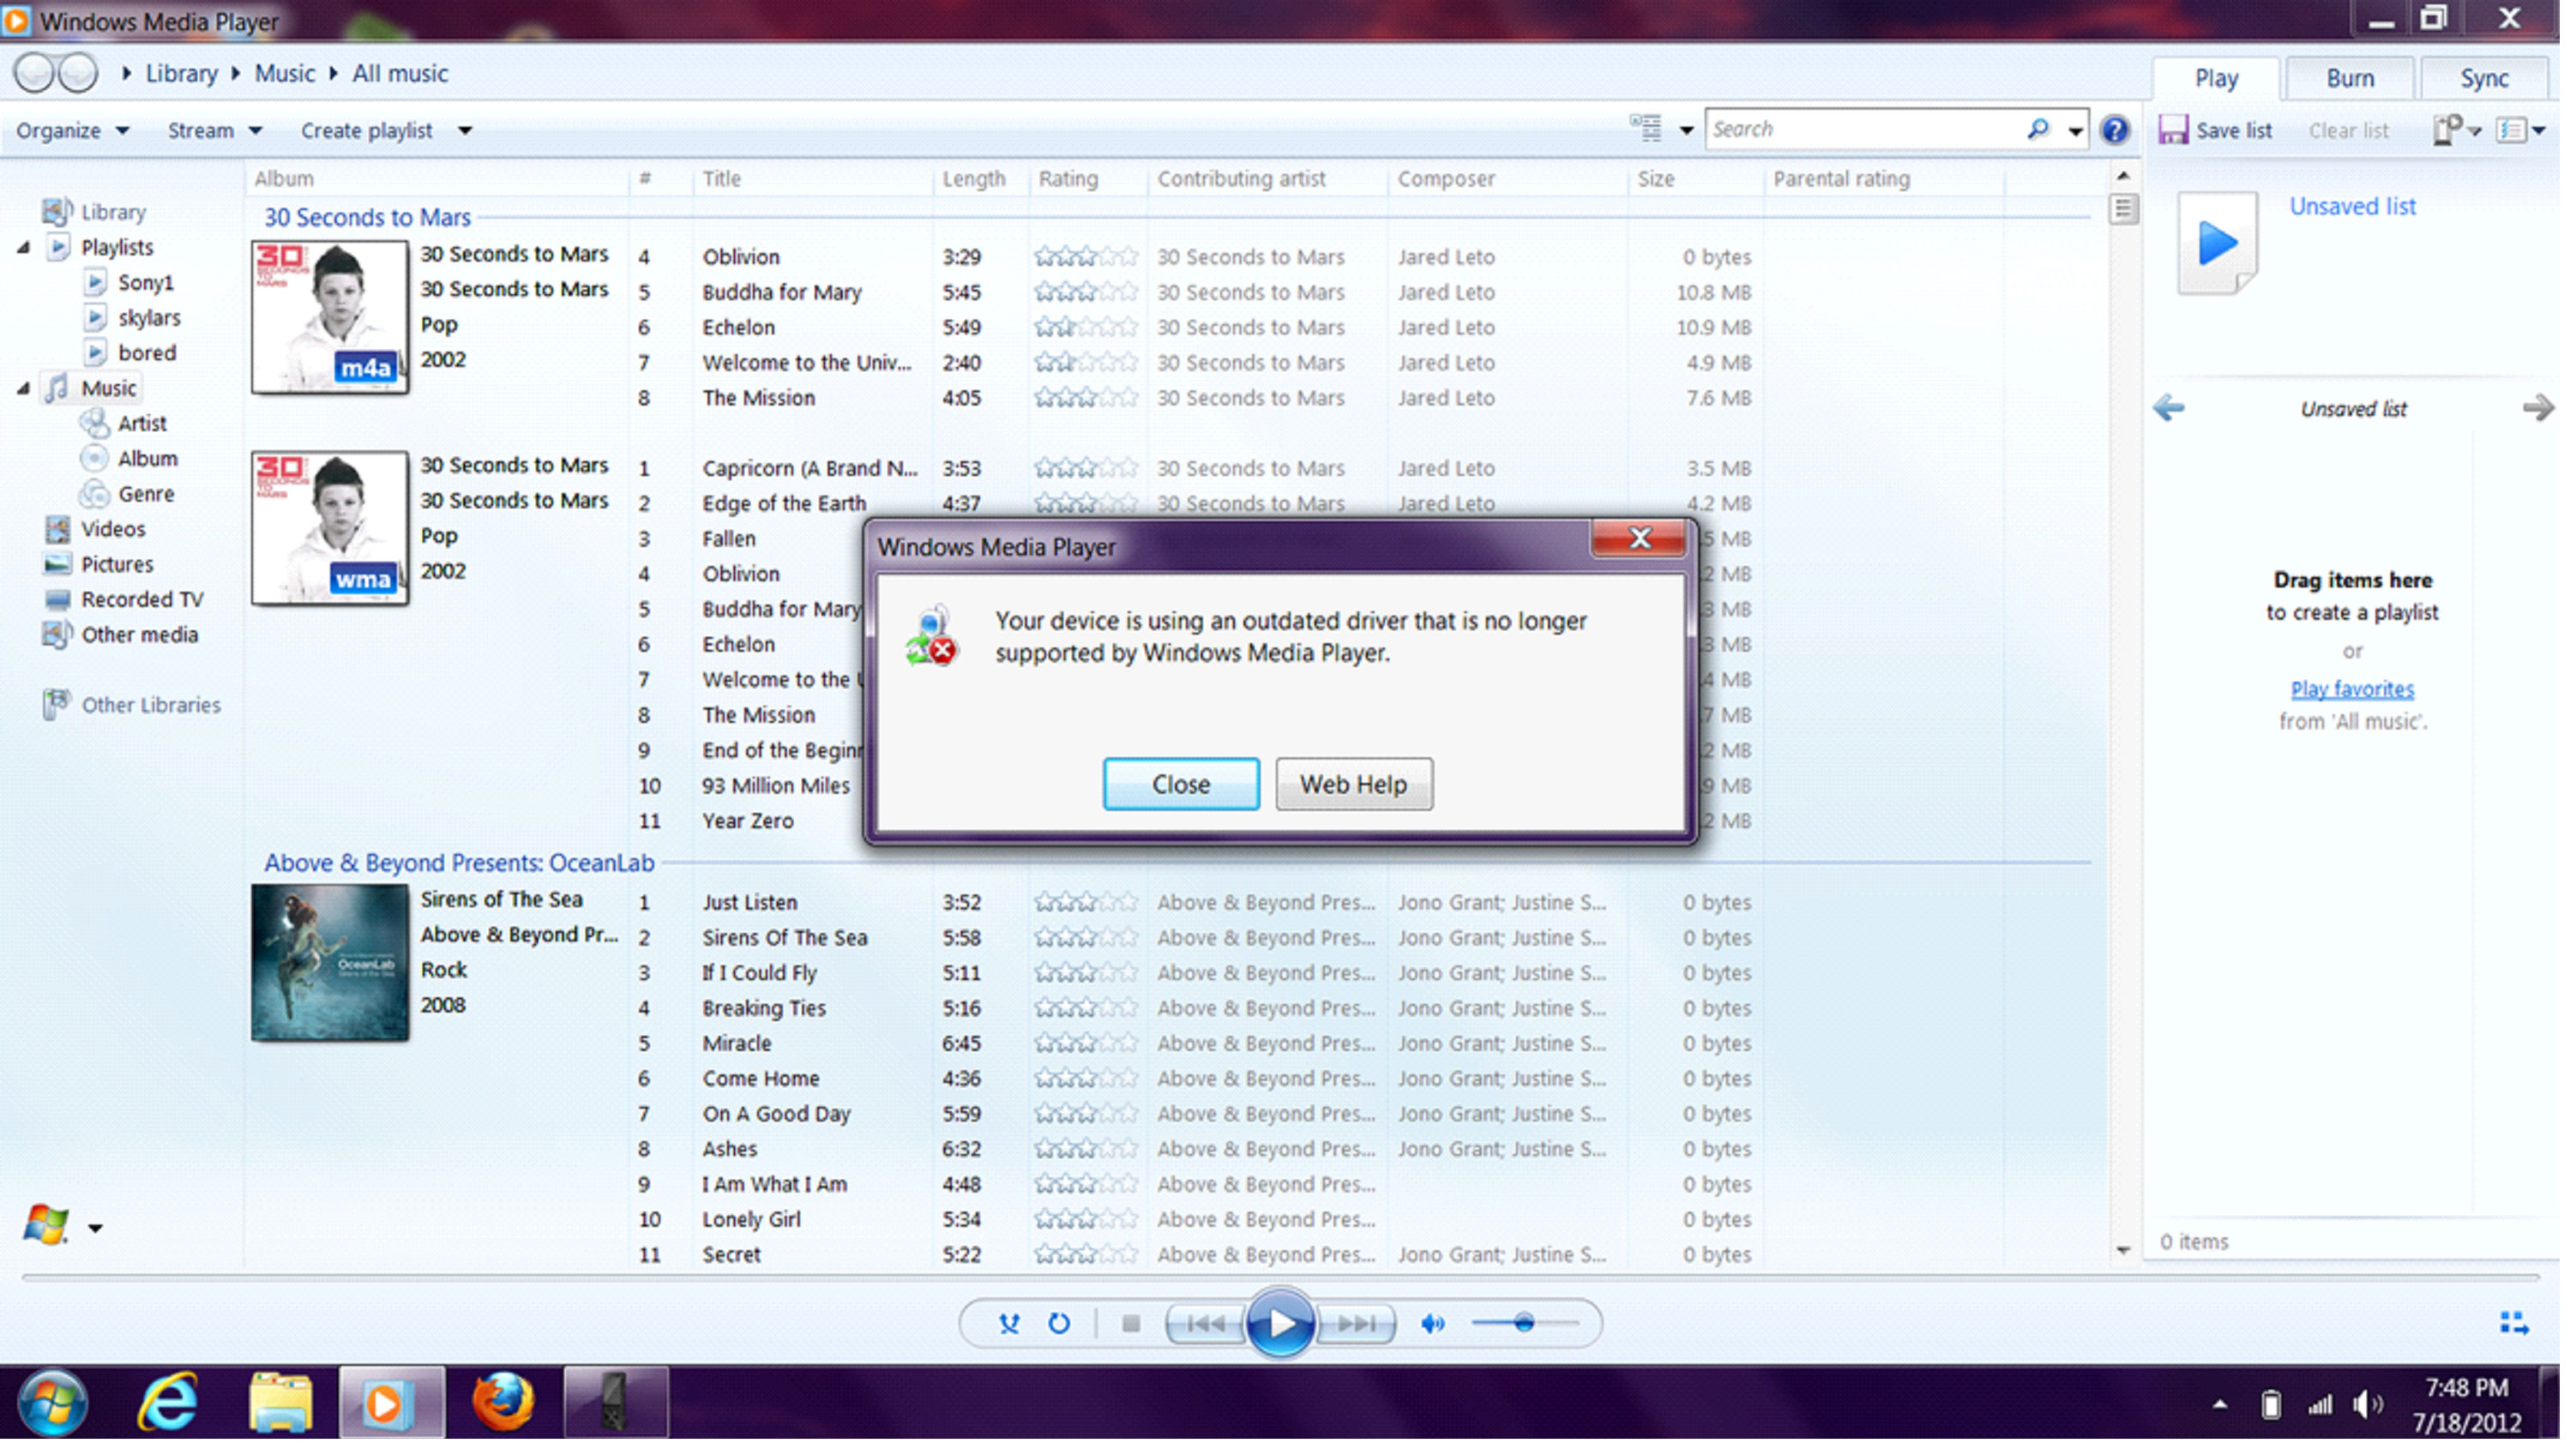Collapse the Music tree node
This screenshot has width=2576, height=1443.
click(x=23, y=390)
